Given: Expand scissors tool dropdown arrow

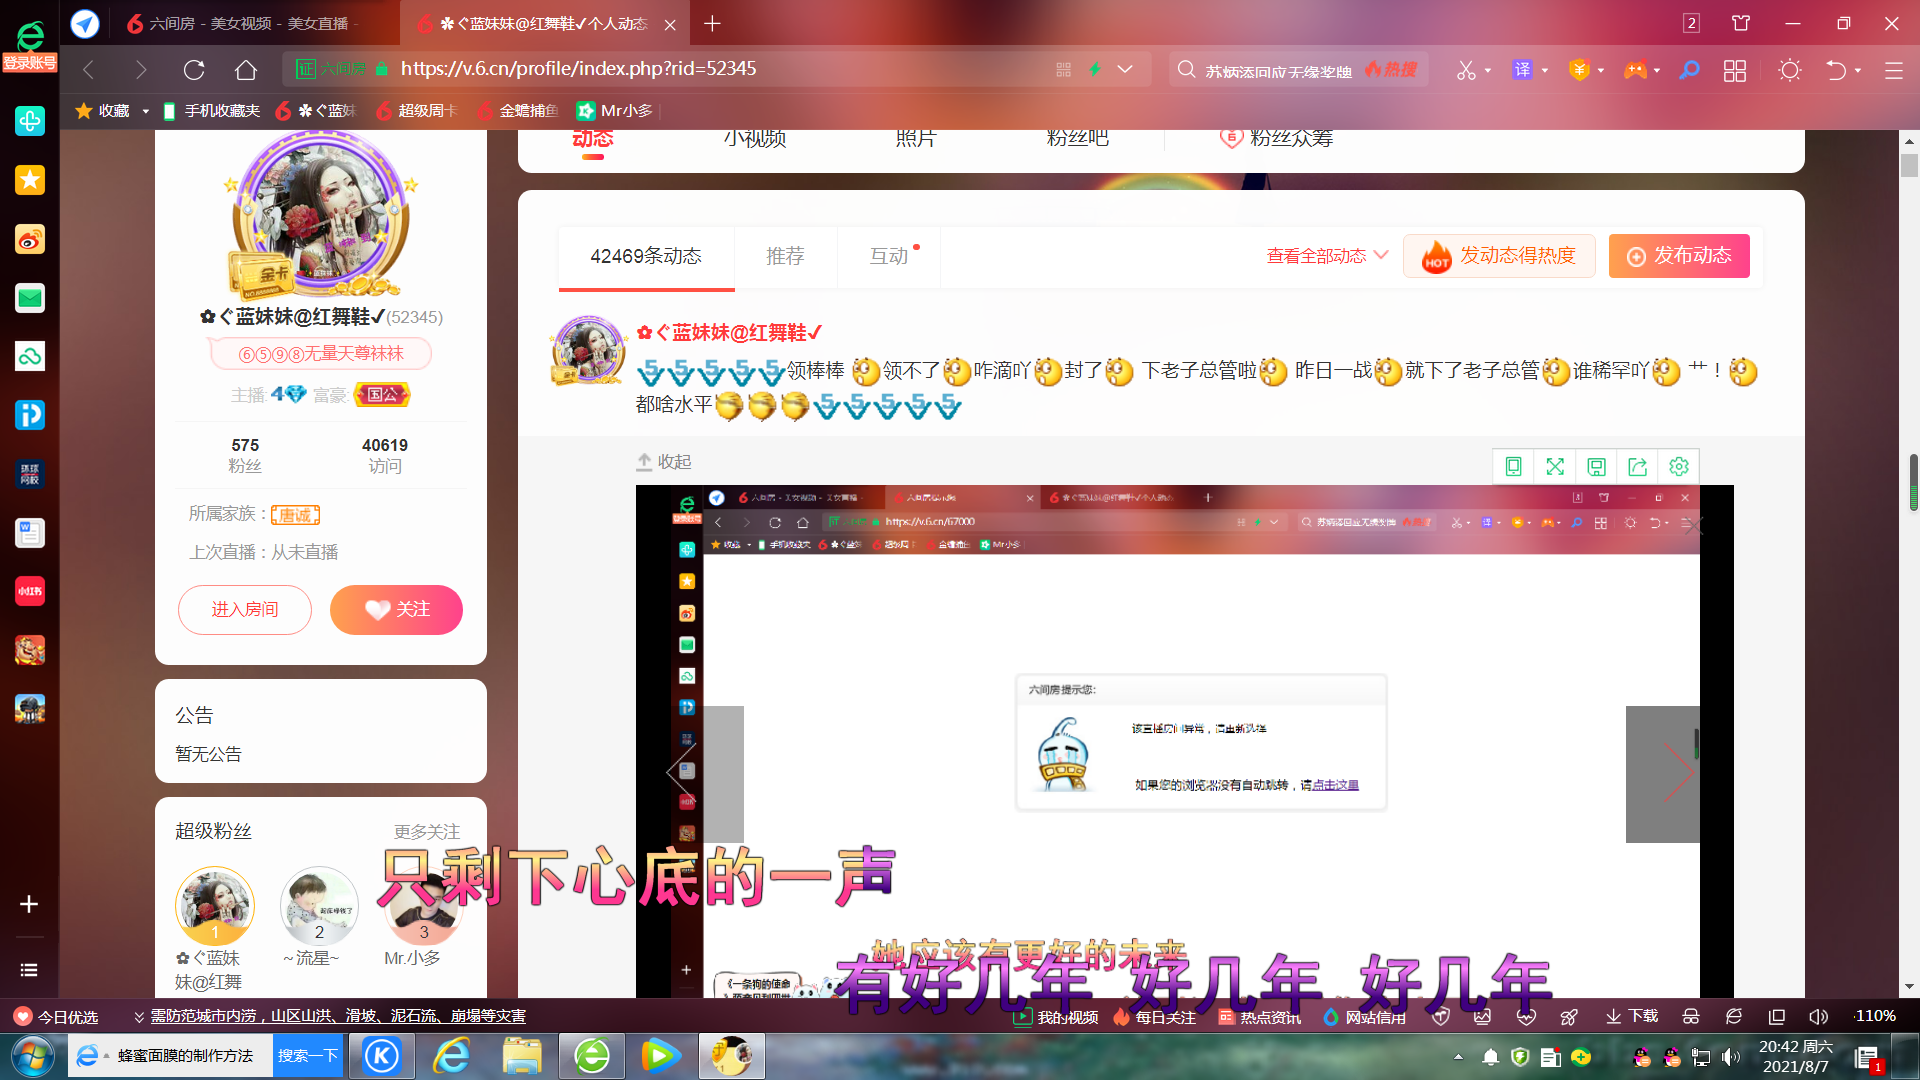Looking at the screenshot, I should [1488, 70].
